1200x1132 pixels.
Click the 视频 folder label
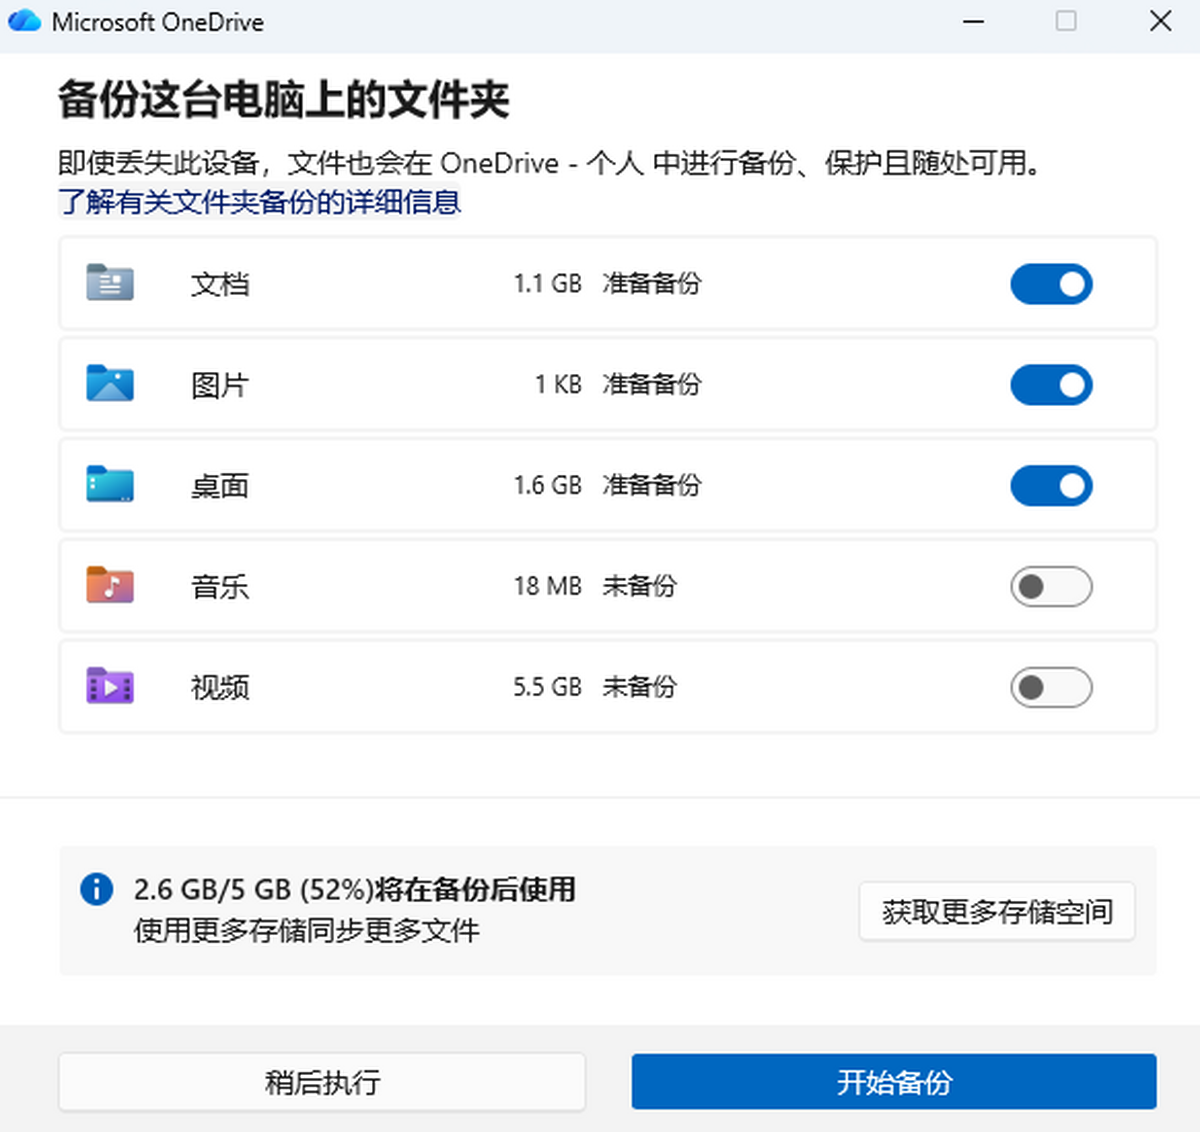pos(220,688)
